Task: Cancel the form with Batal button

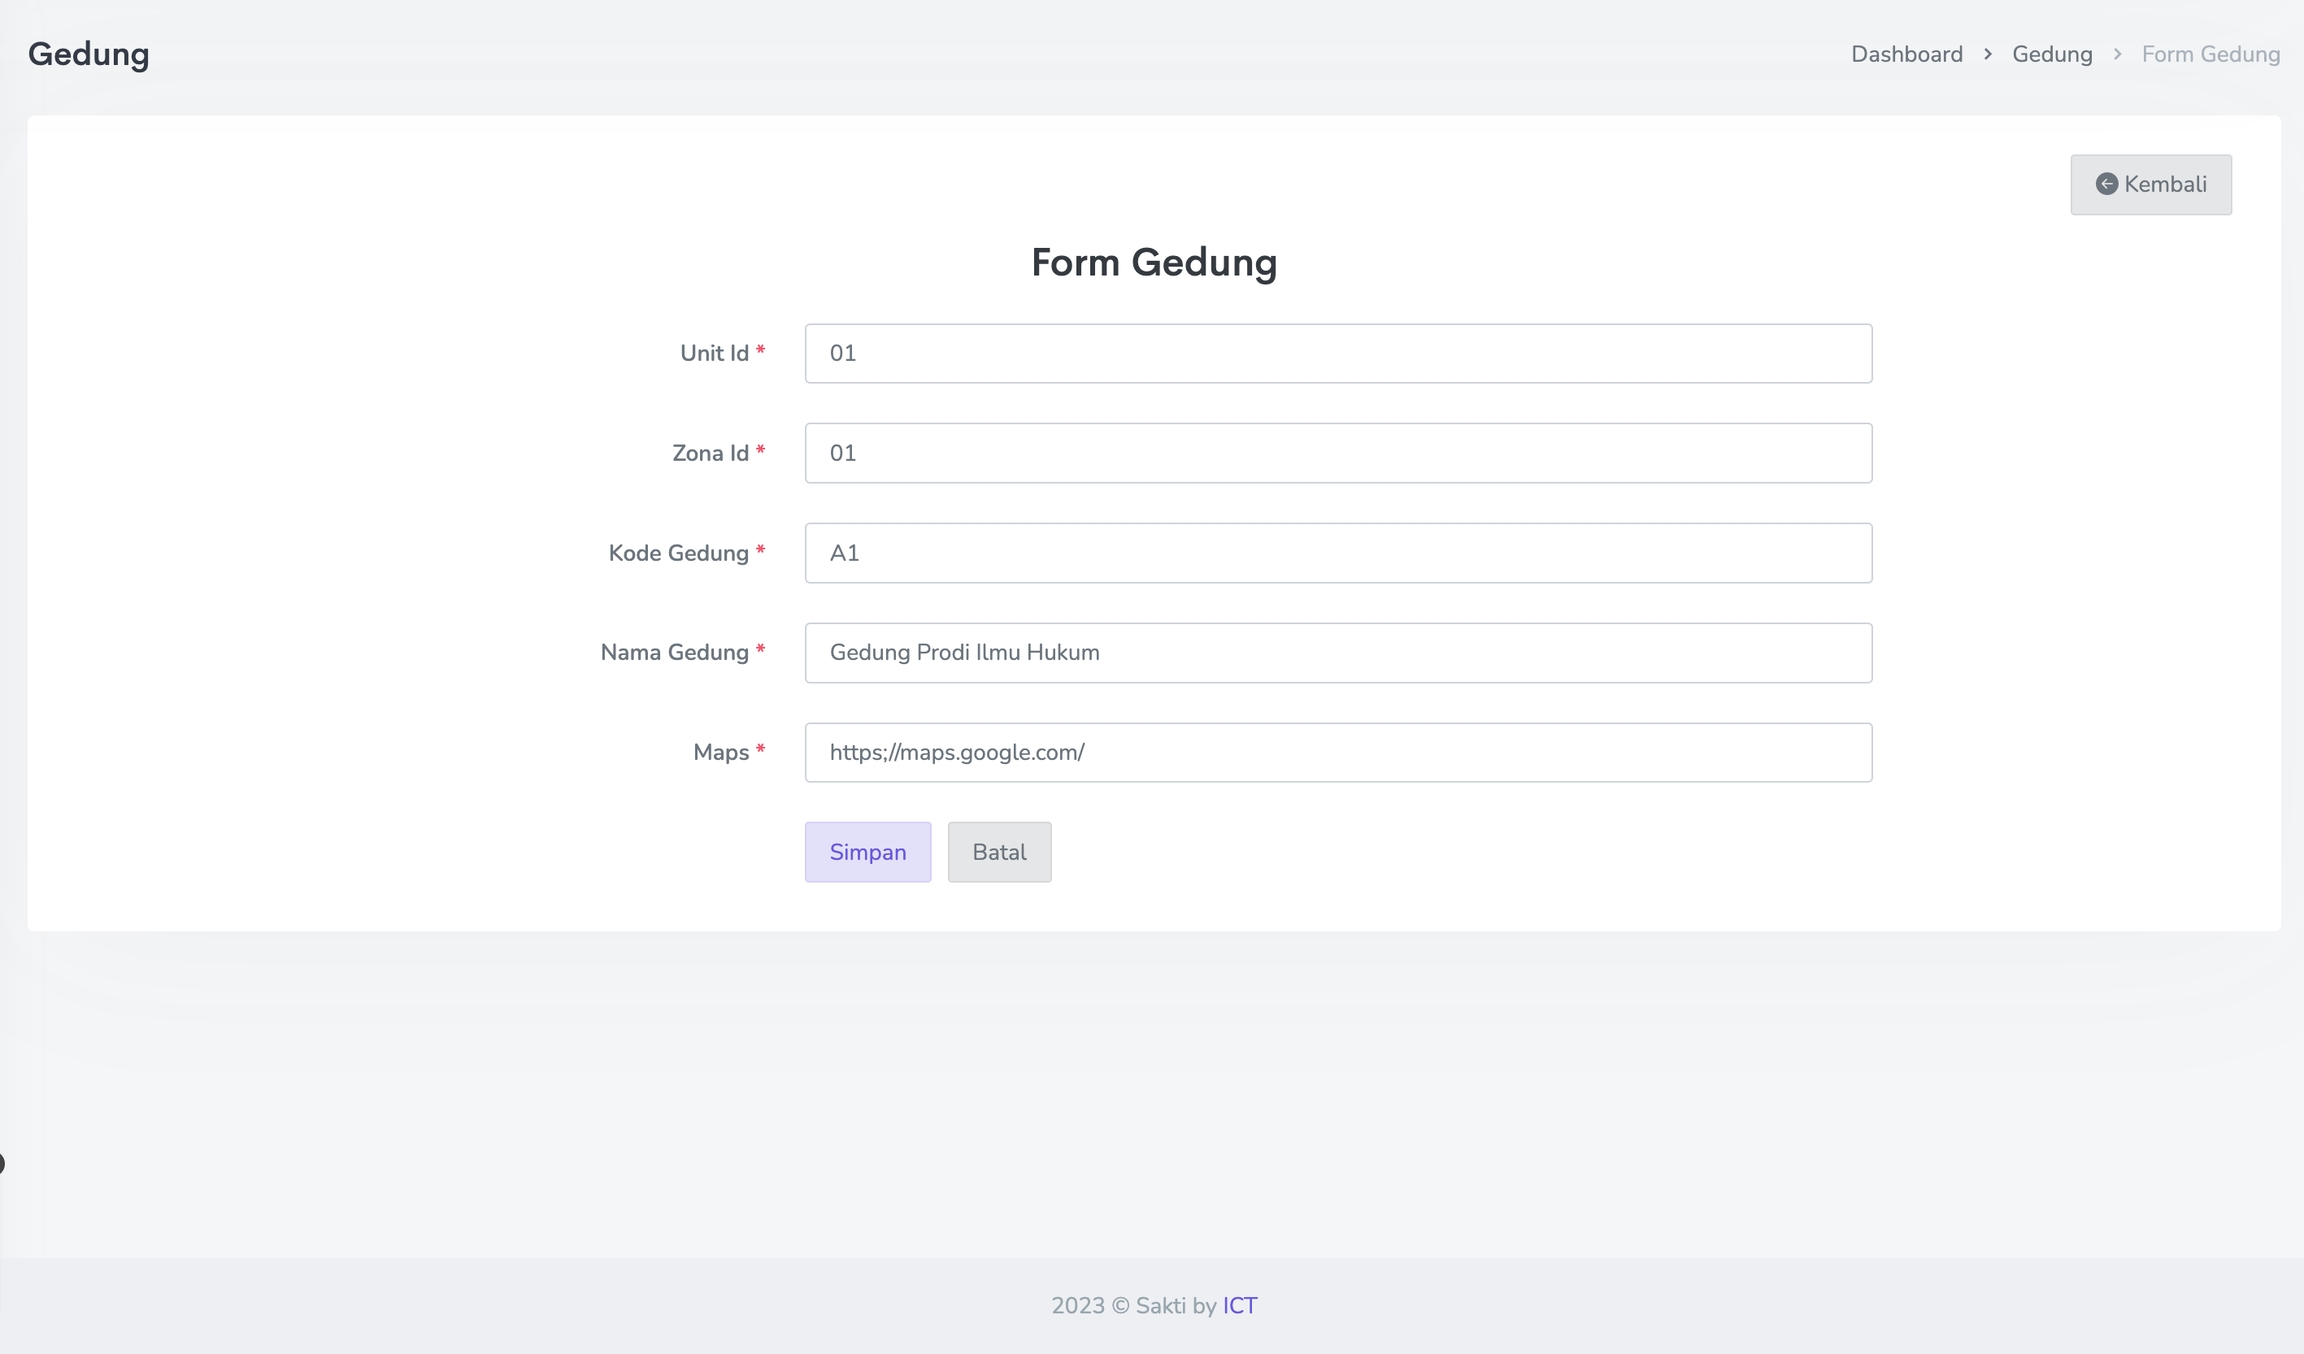Action: (x=999, y=852)
